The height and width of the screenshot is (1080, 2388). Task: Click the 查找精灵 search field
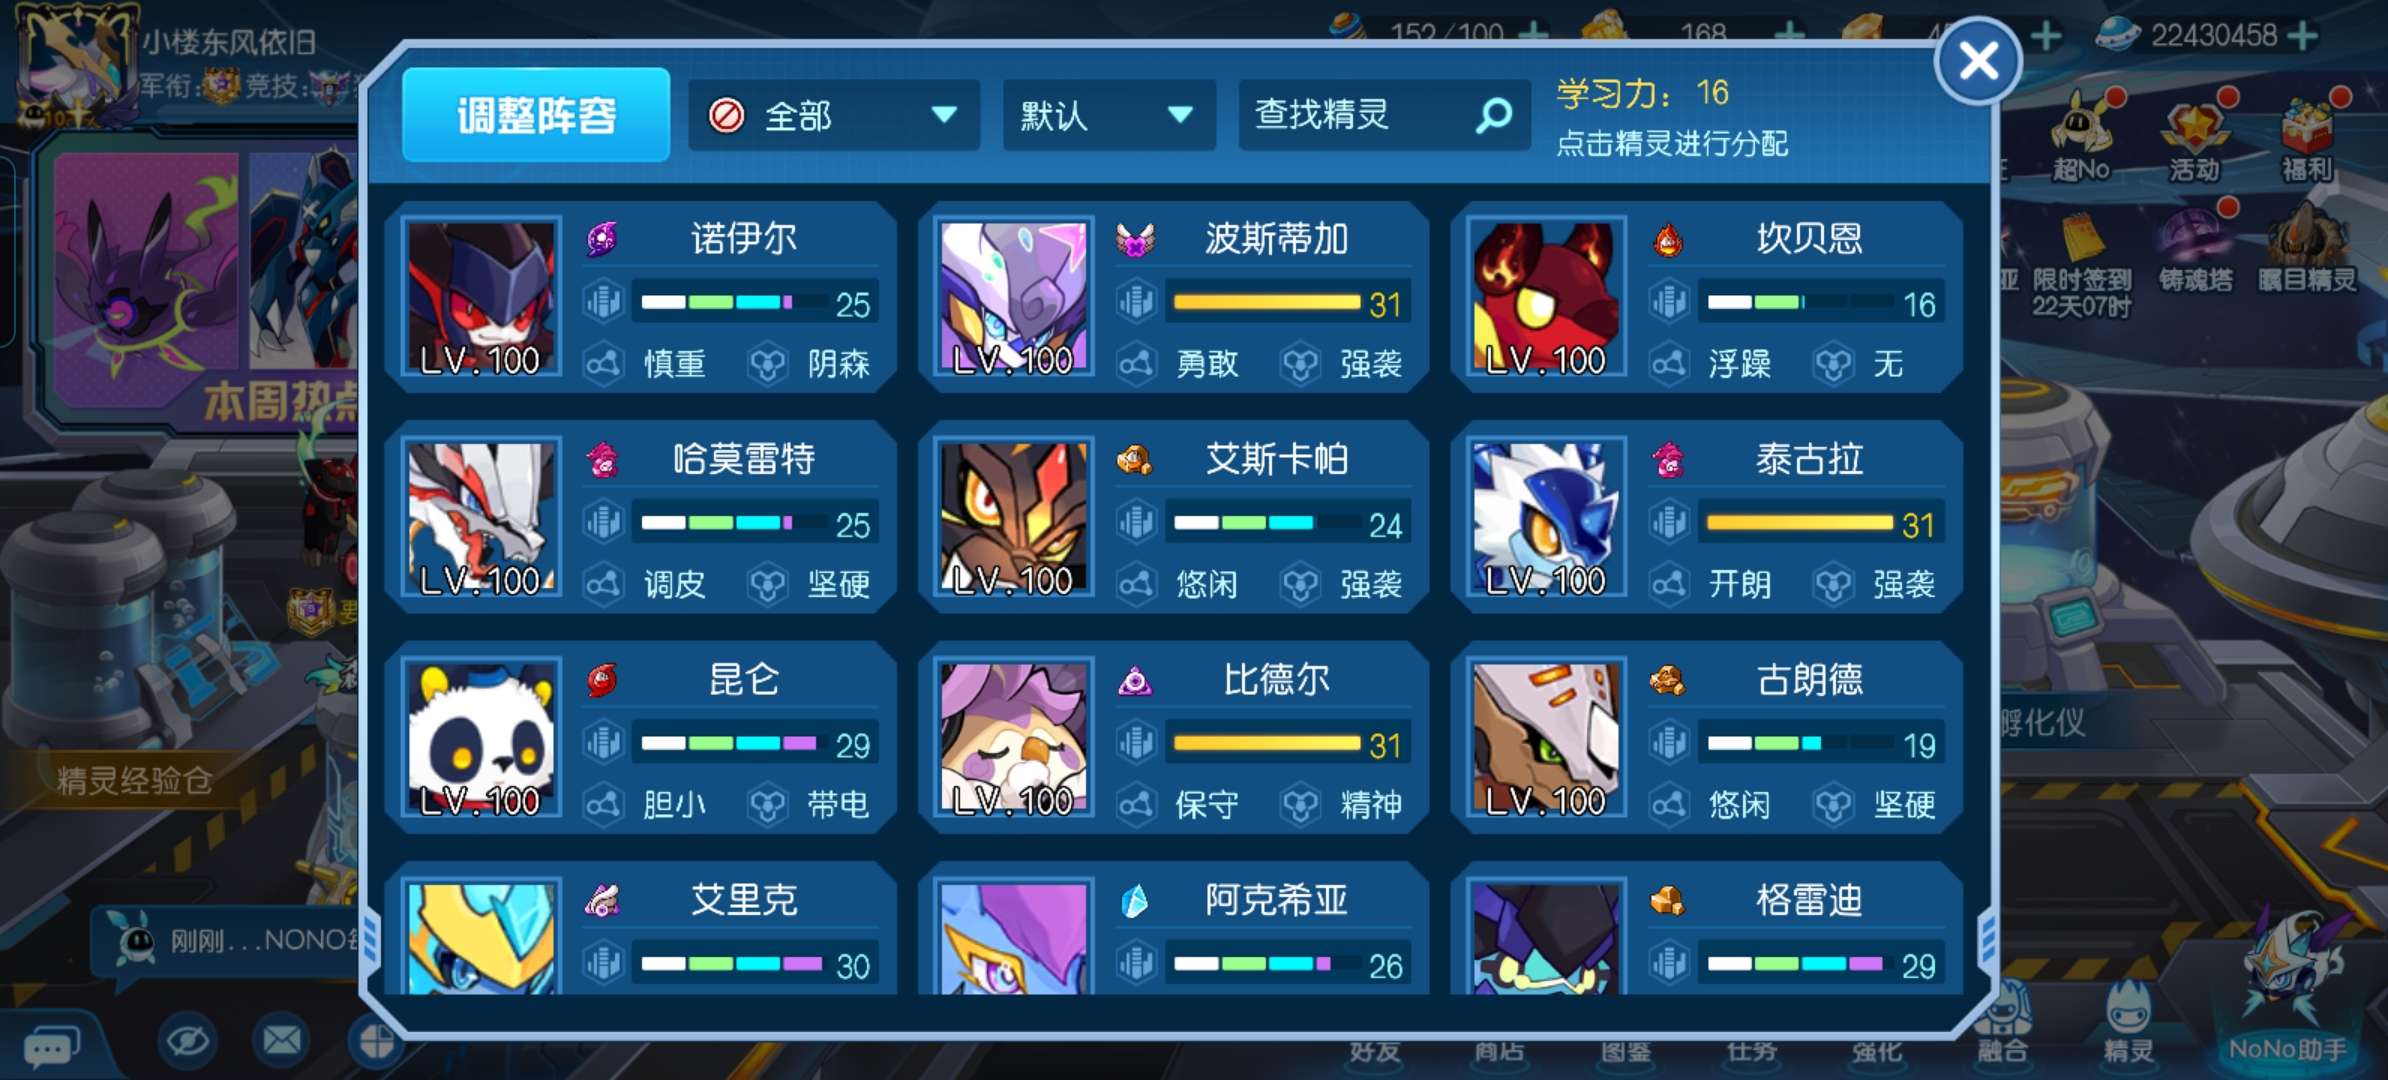tap(1384, 115)
